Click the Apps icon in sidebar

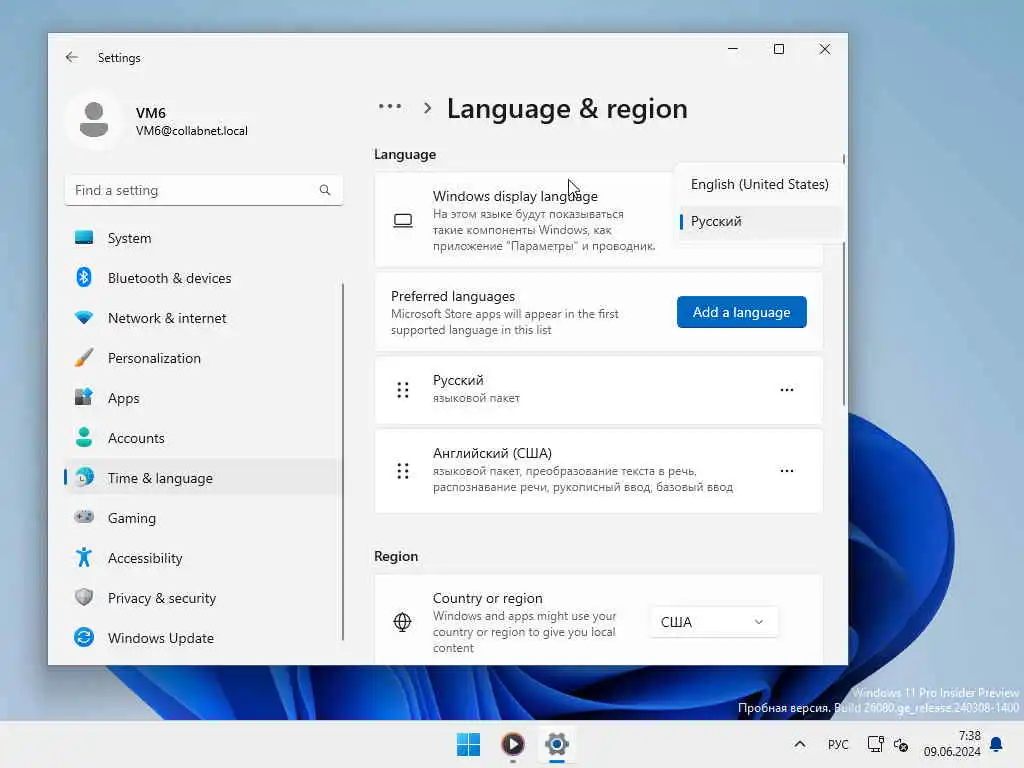[x=84, y=398]
